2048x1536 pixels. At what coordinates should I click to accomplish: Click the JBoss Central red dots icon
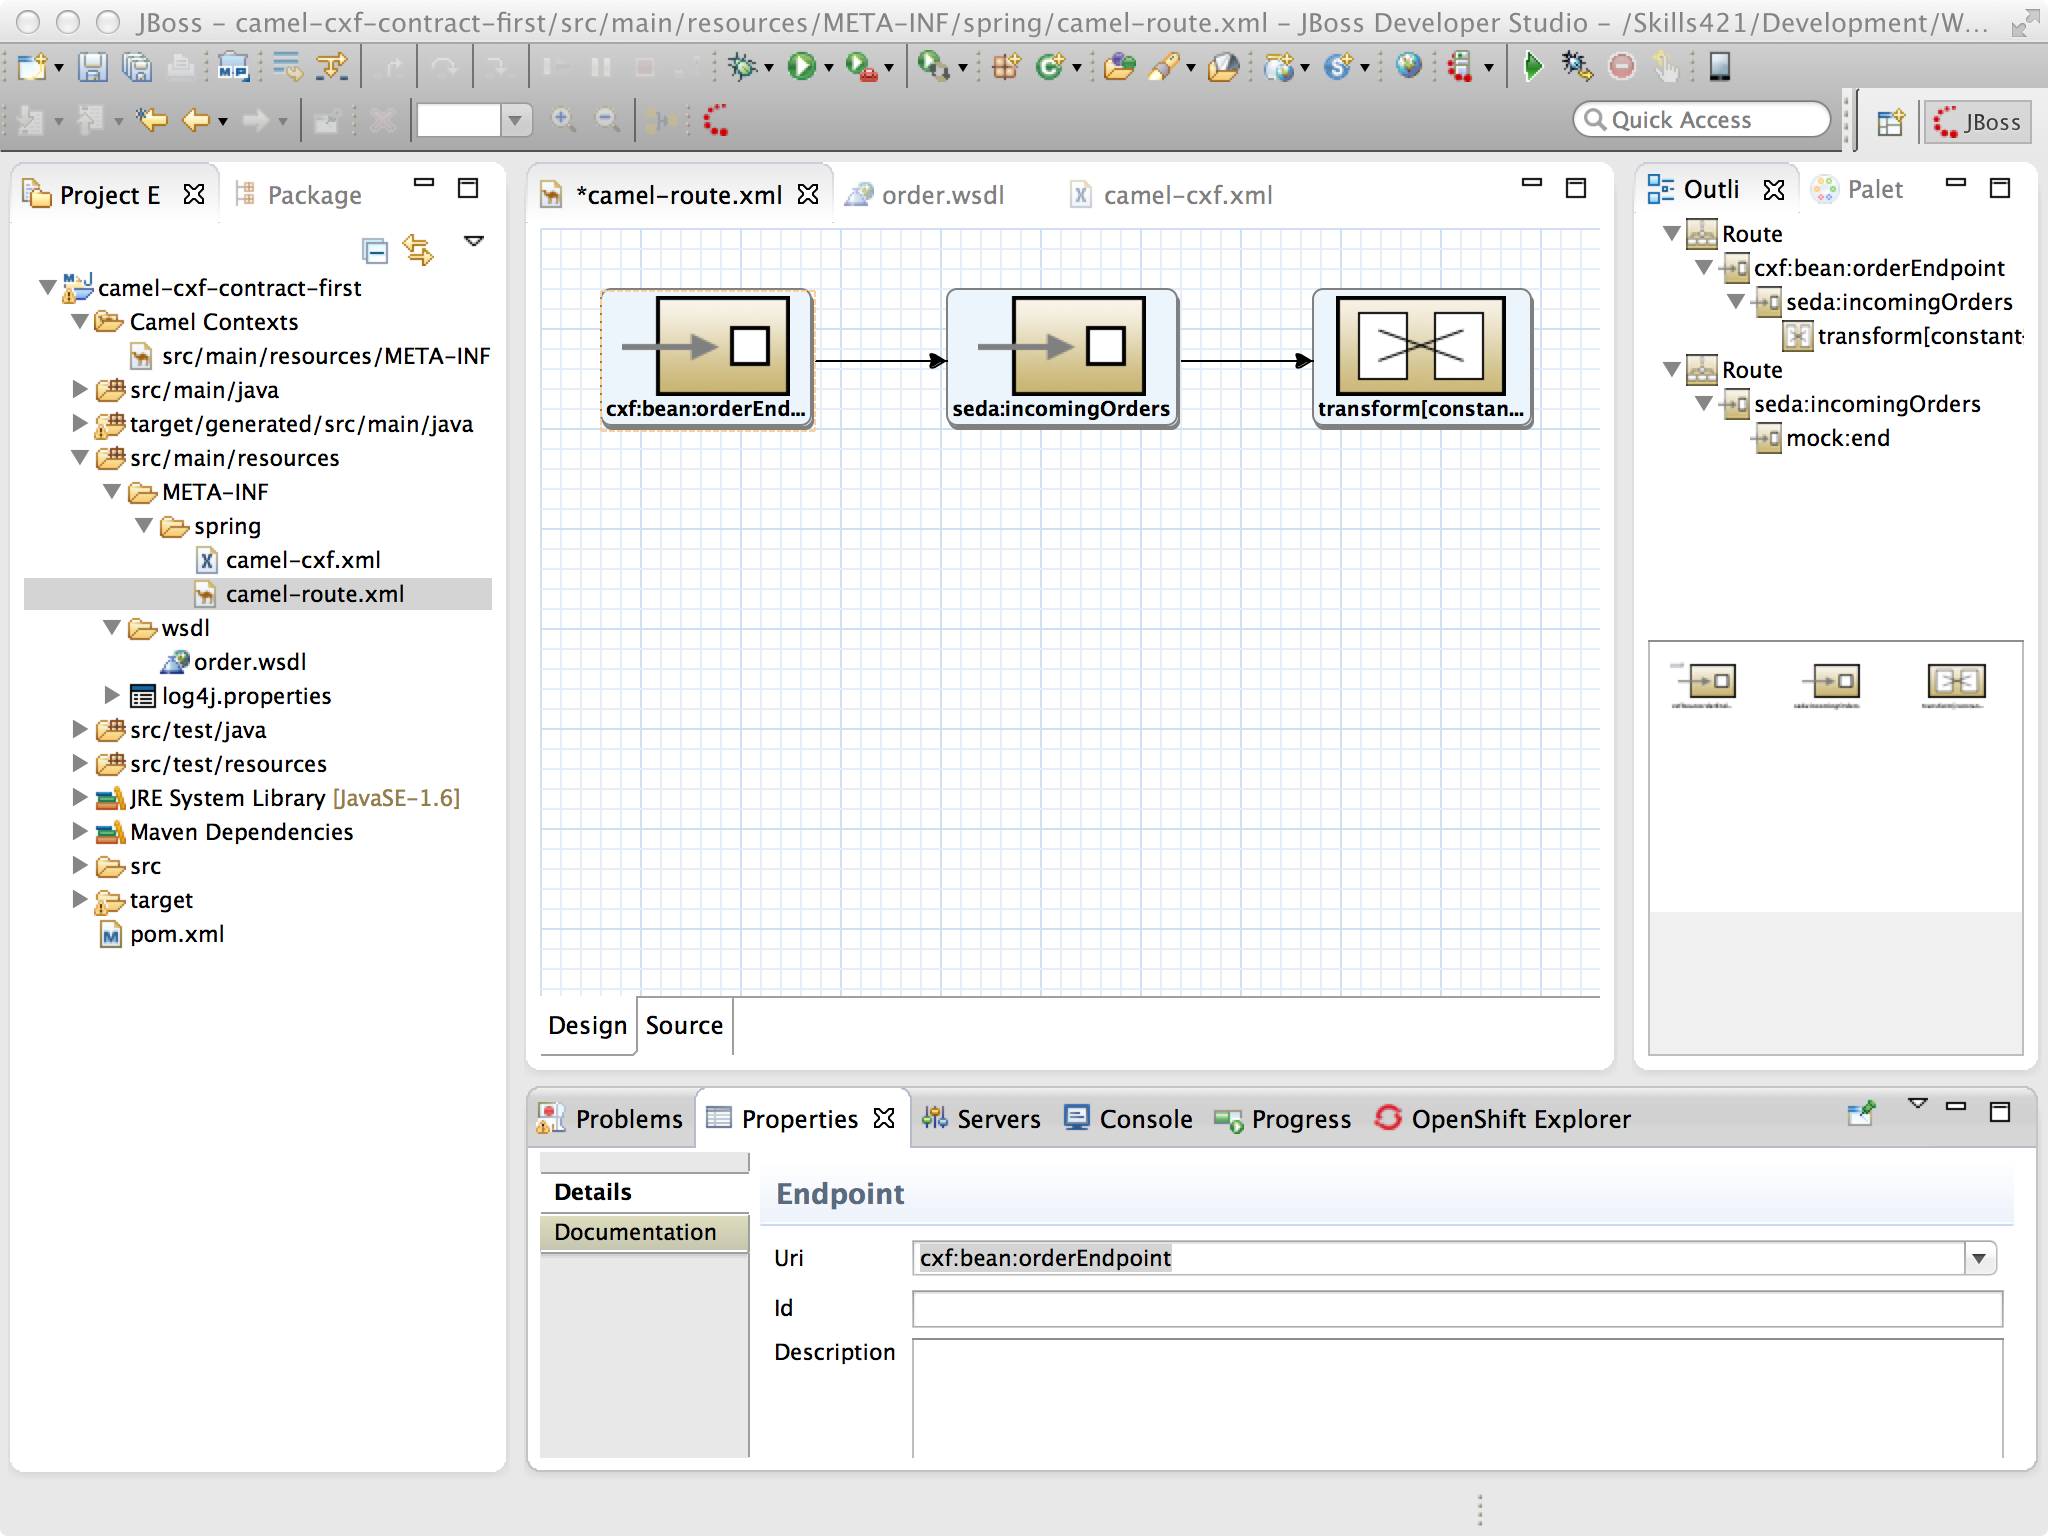[x=716, y=121]
